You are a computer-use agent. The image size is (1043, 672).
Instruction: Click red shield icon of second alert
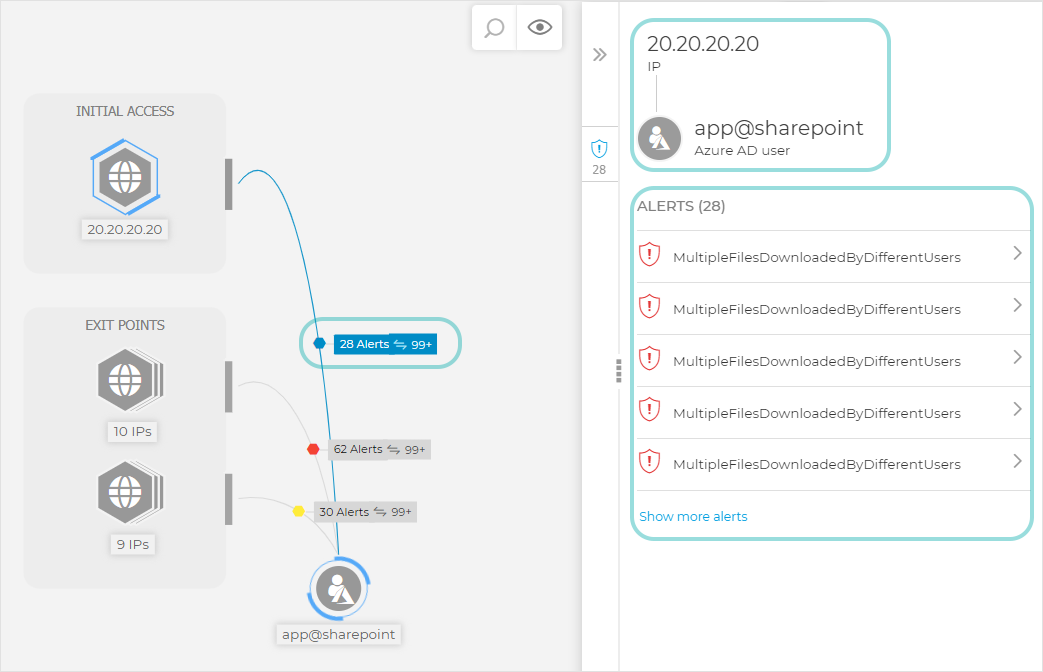coord(650,306)
